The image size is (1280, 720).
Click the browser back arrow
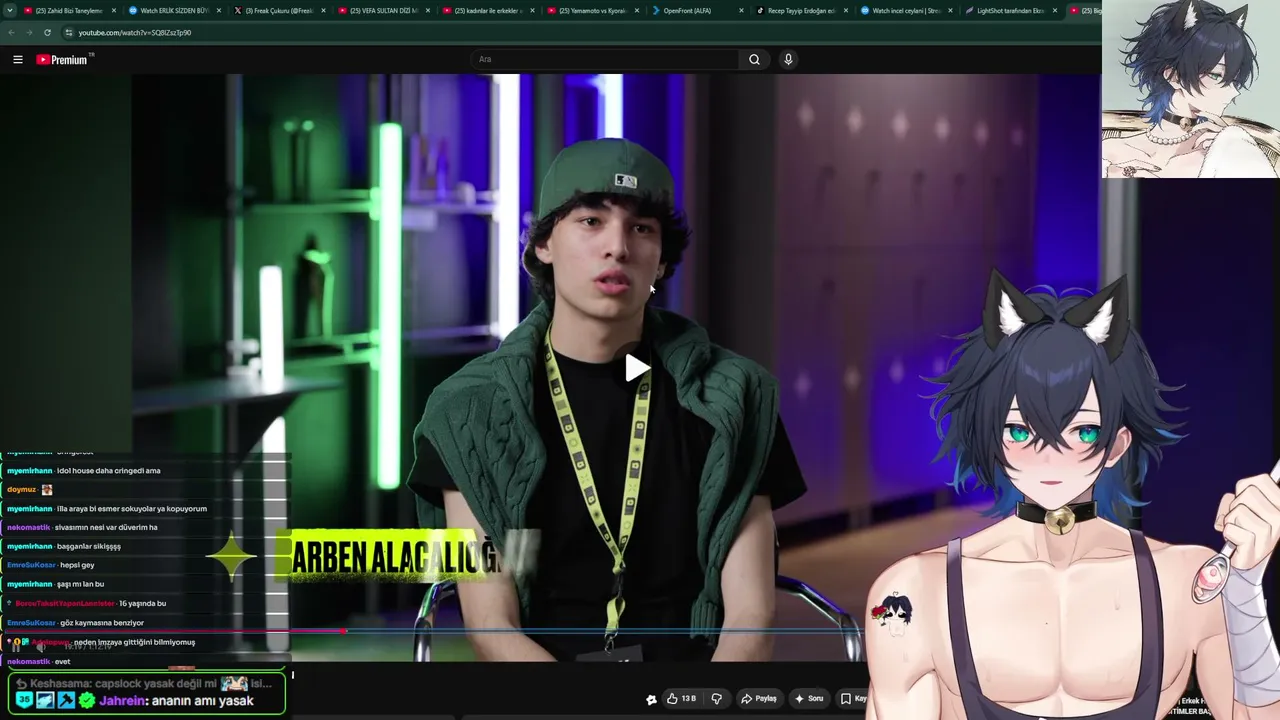coord(11,33)
